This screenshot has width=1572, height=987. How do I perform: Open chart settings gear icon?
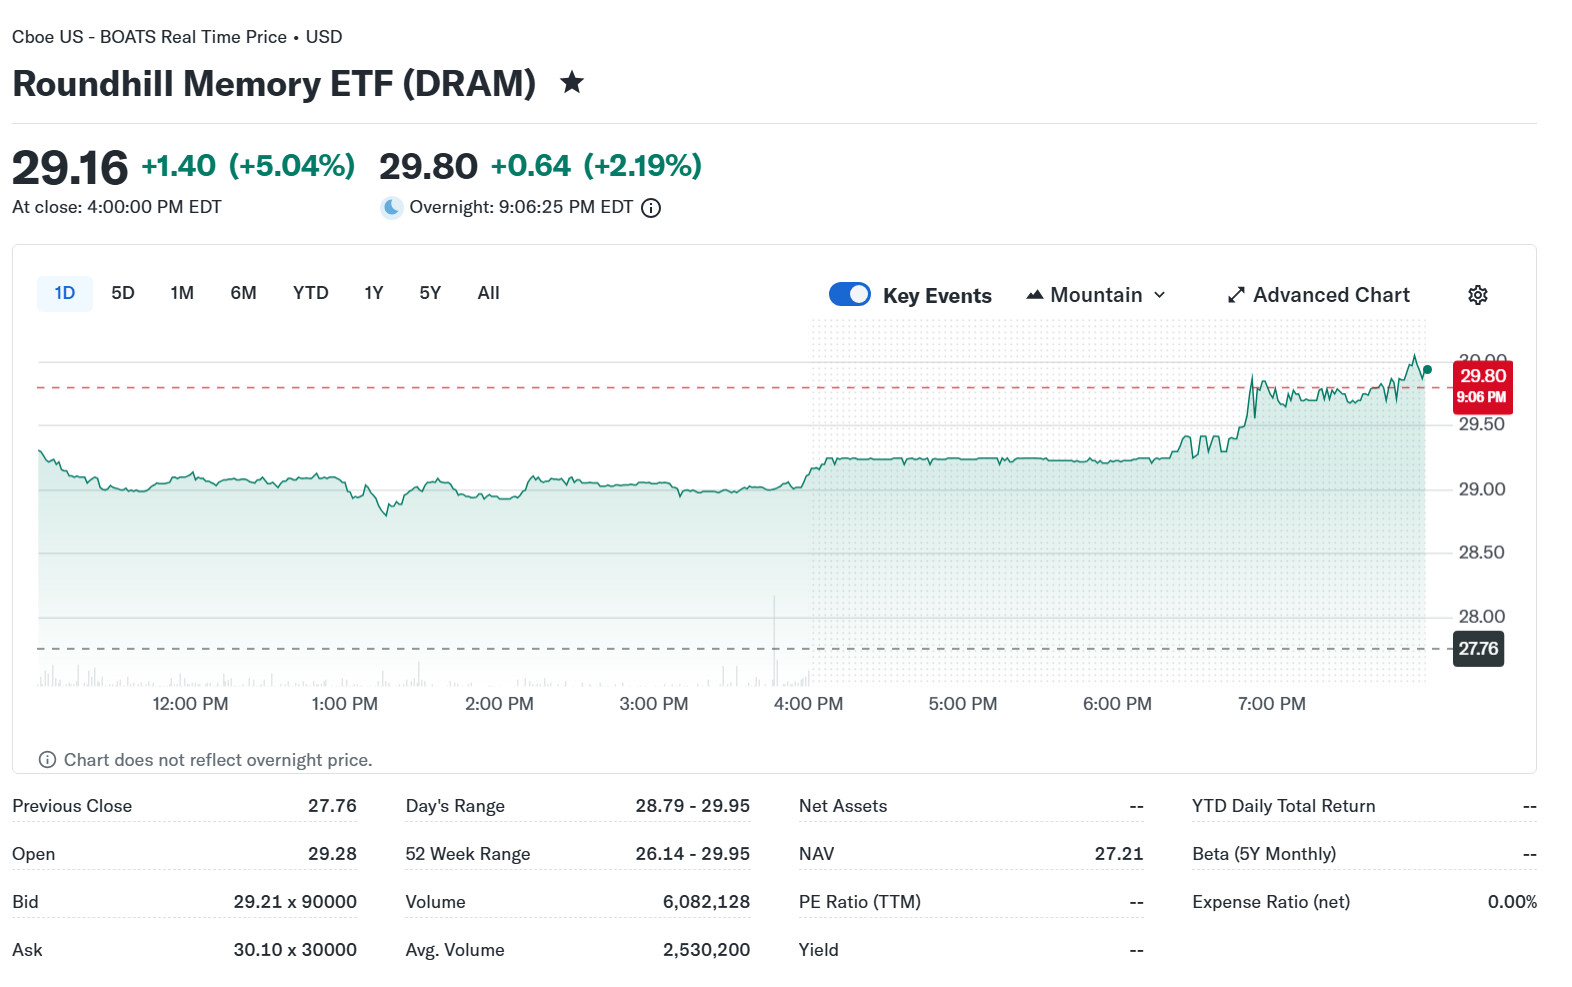pyautogui.click(x=1477, y=295)
